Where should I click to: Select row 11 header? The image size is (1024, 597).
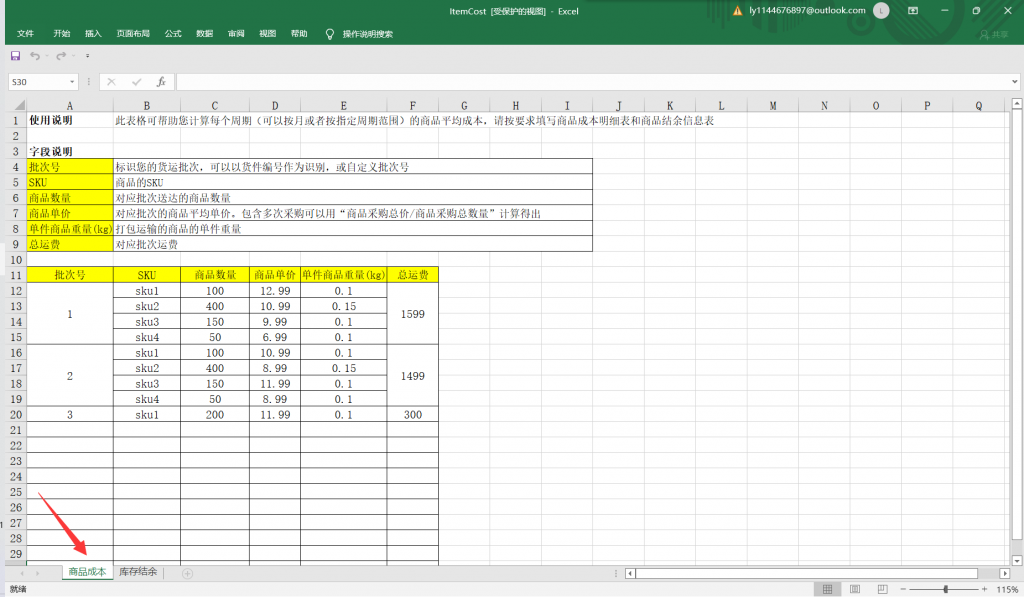pos(16,275)
